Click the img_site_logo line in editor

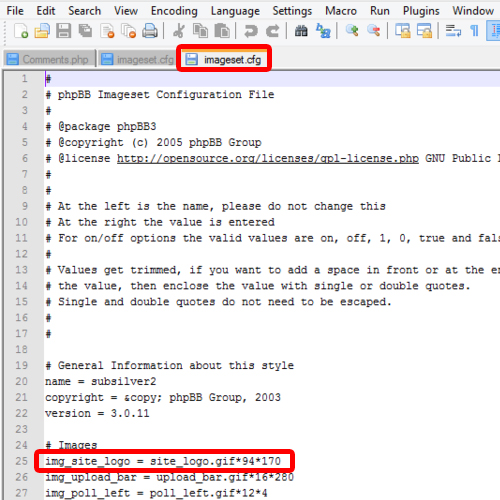(x=163, y=461)
